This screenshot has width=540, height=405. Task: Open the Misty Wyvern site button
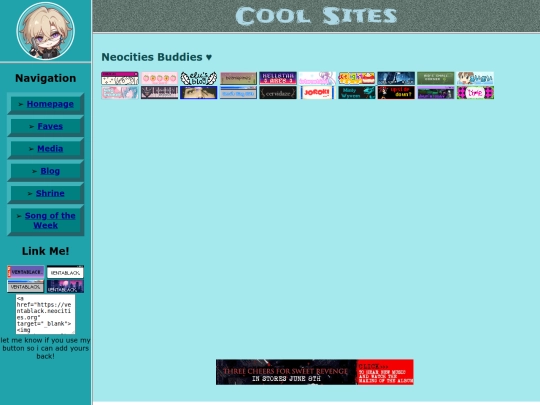[357, 93]
